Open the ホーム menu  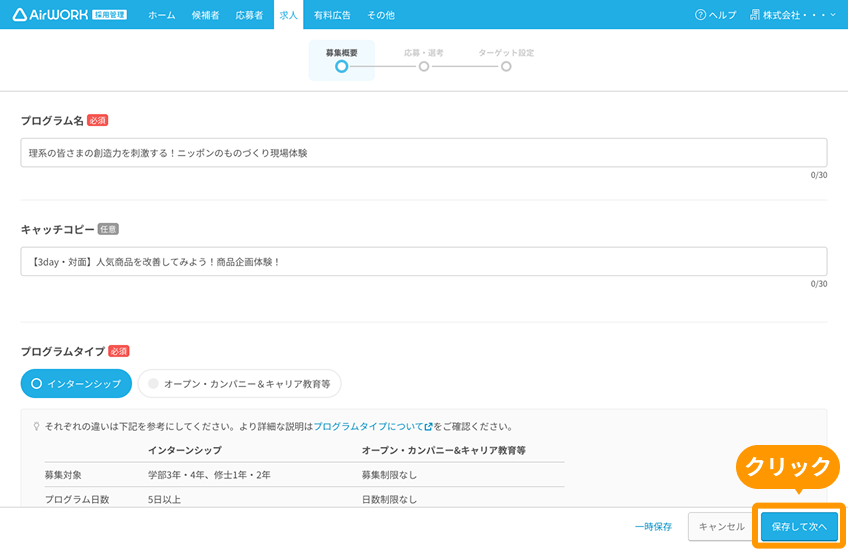pyautogui.click(x=162, y=15)
